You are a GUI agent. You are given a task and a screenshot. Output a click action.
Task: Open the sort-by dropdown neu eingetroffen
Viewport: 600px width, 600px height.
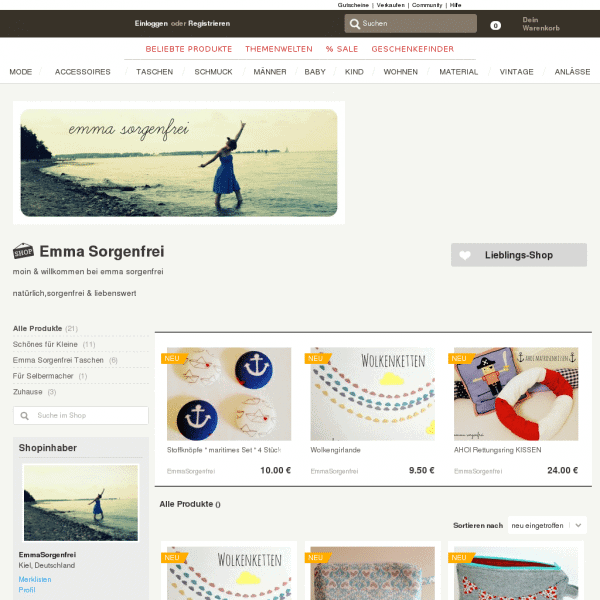[547, 525]
